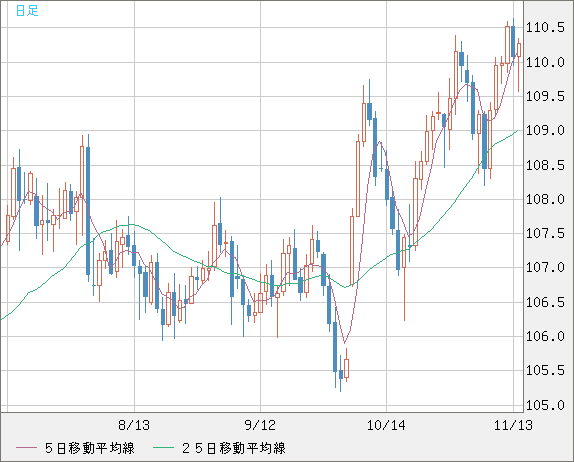This screenshot has height=462, width=574.
Task: Click the 109.0 price axis label
Action: (545, 130)
